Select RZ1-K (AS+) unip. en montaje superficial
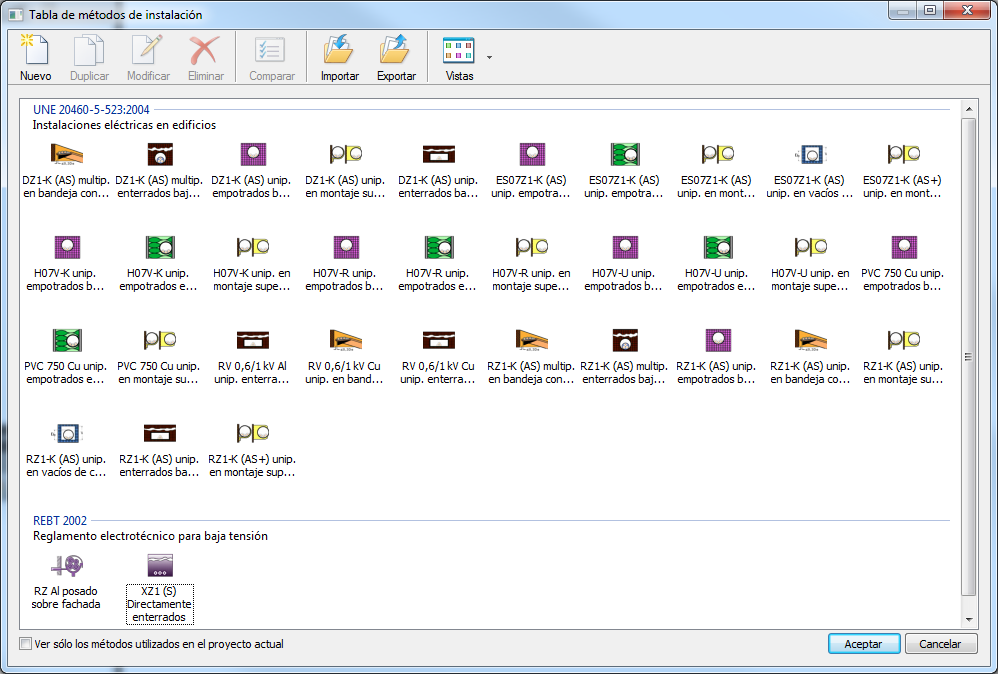 click(252, 434)
